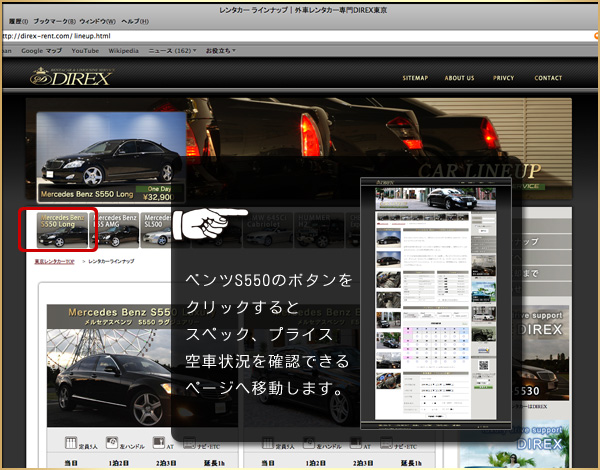Image resolution: width=600 pixels, height=470 pixels.
Task: Open the CONTACT page
Action: point(548,78)
